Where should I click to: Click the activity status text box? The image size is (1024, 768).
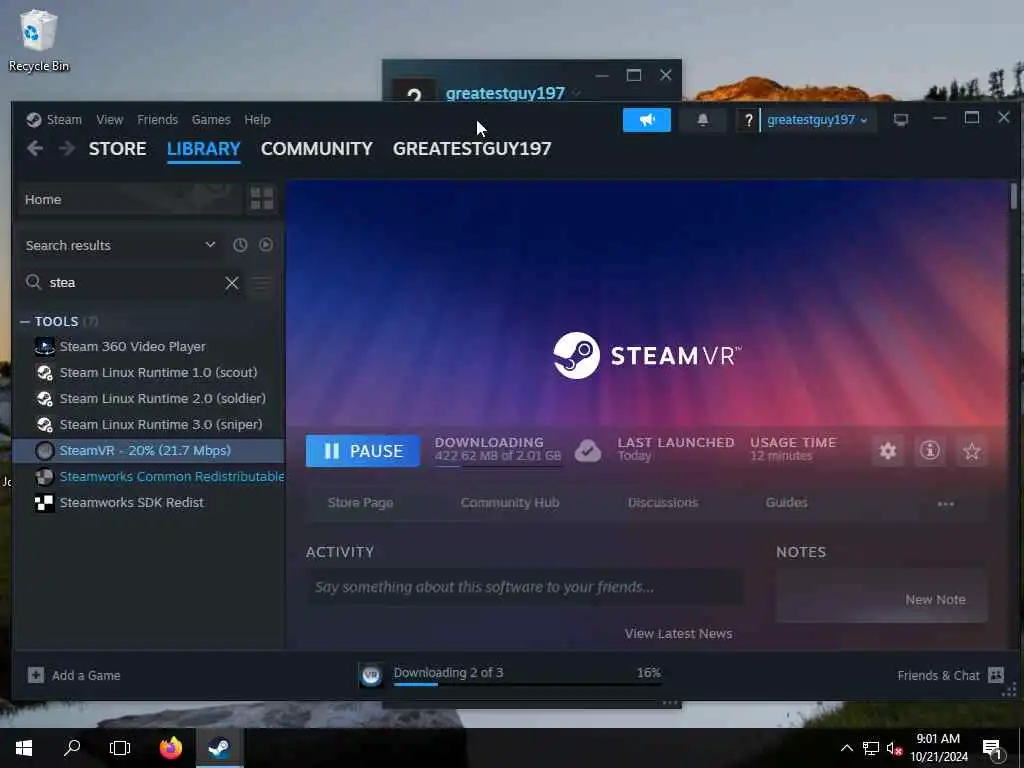click(x=525, y=586)
